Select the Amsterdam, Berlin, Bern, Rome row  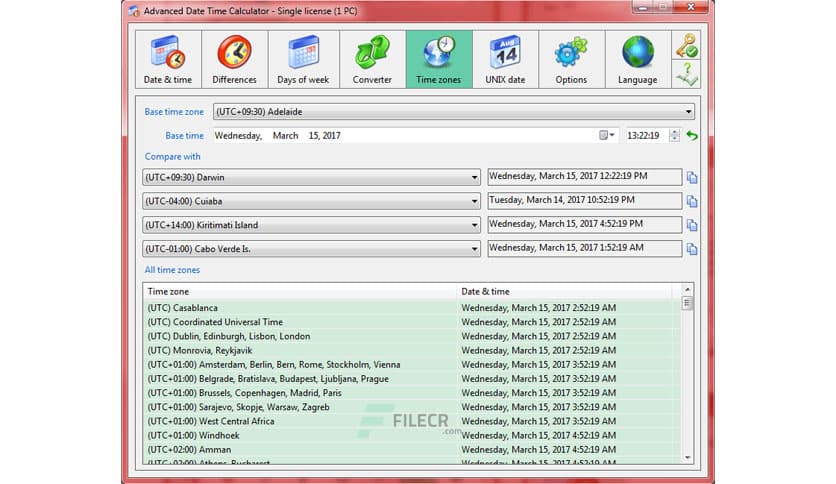click(412, 365)
